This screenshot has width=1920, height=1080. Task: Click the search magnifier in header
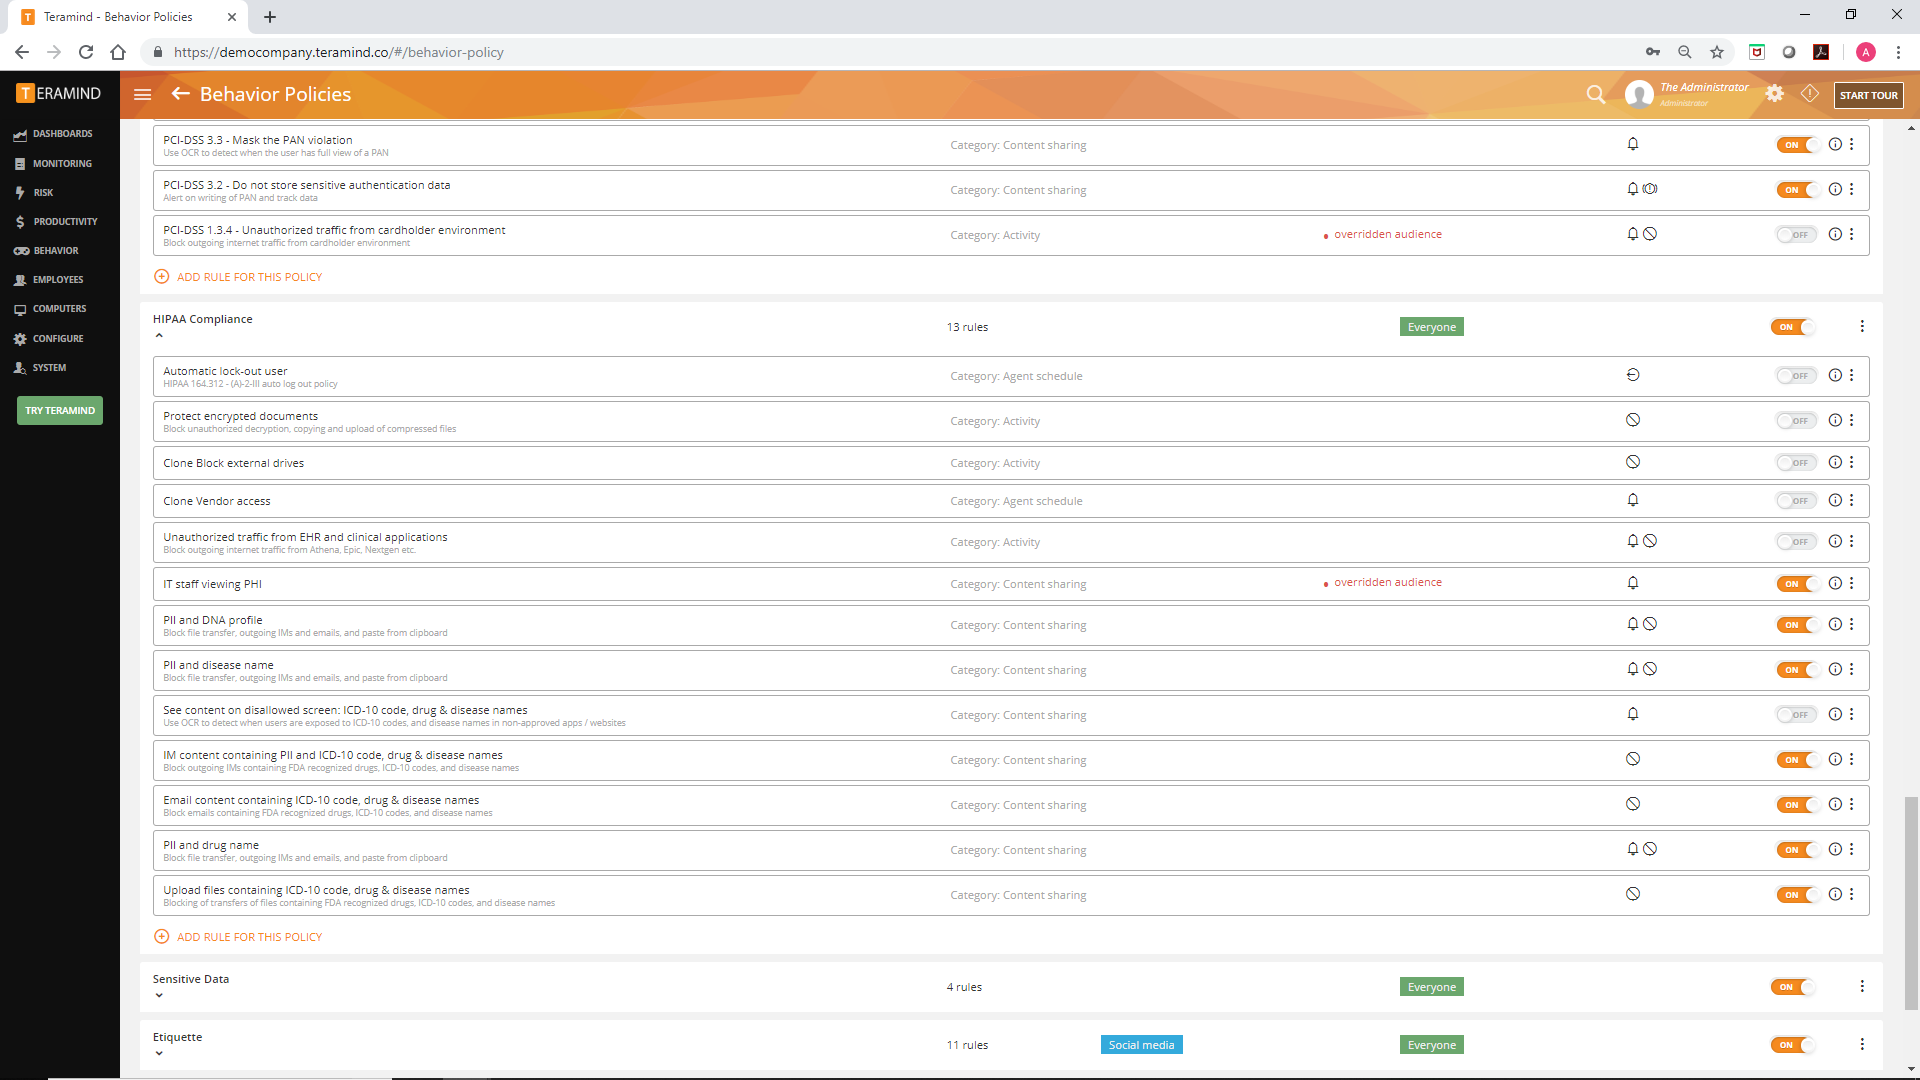1595,94
